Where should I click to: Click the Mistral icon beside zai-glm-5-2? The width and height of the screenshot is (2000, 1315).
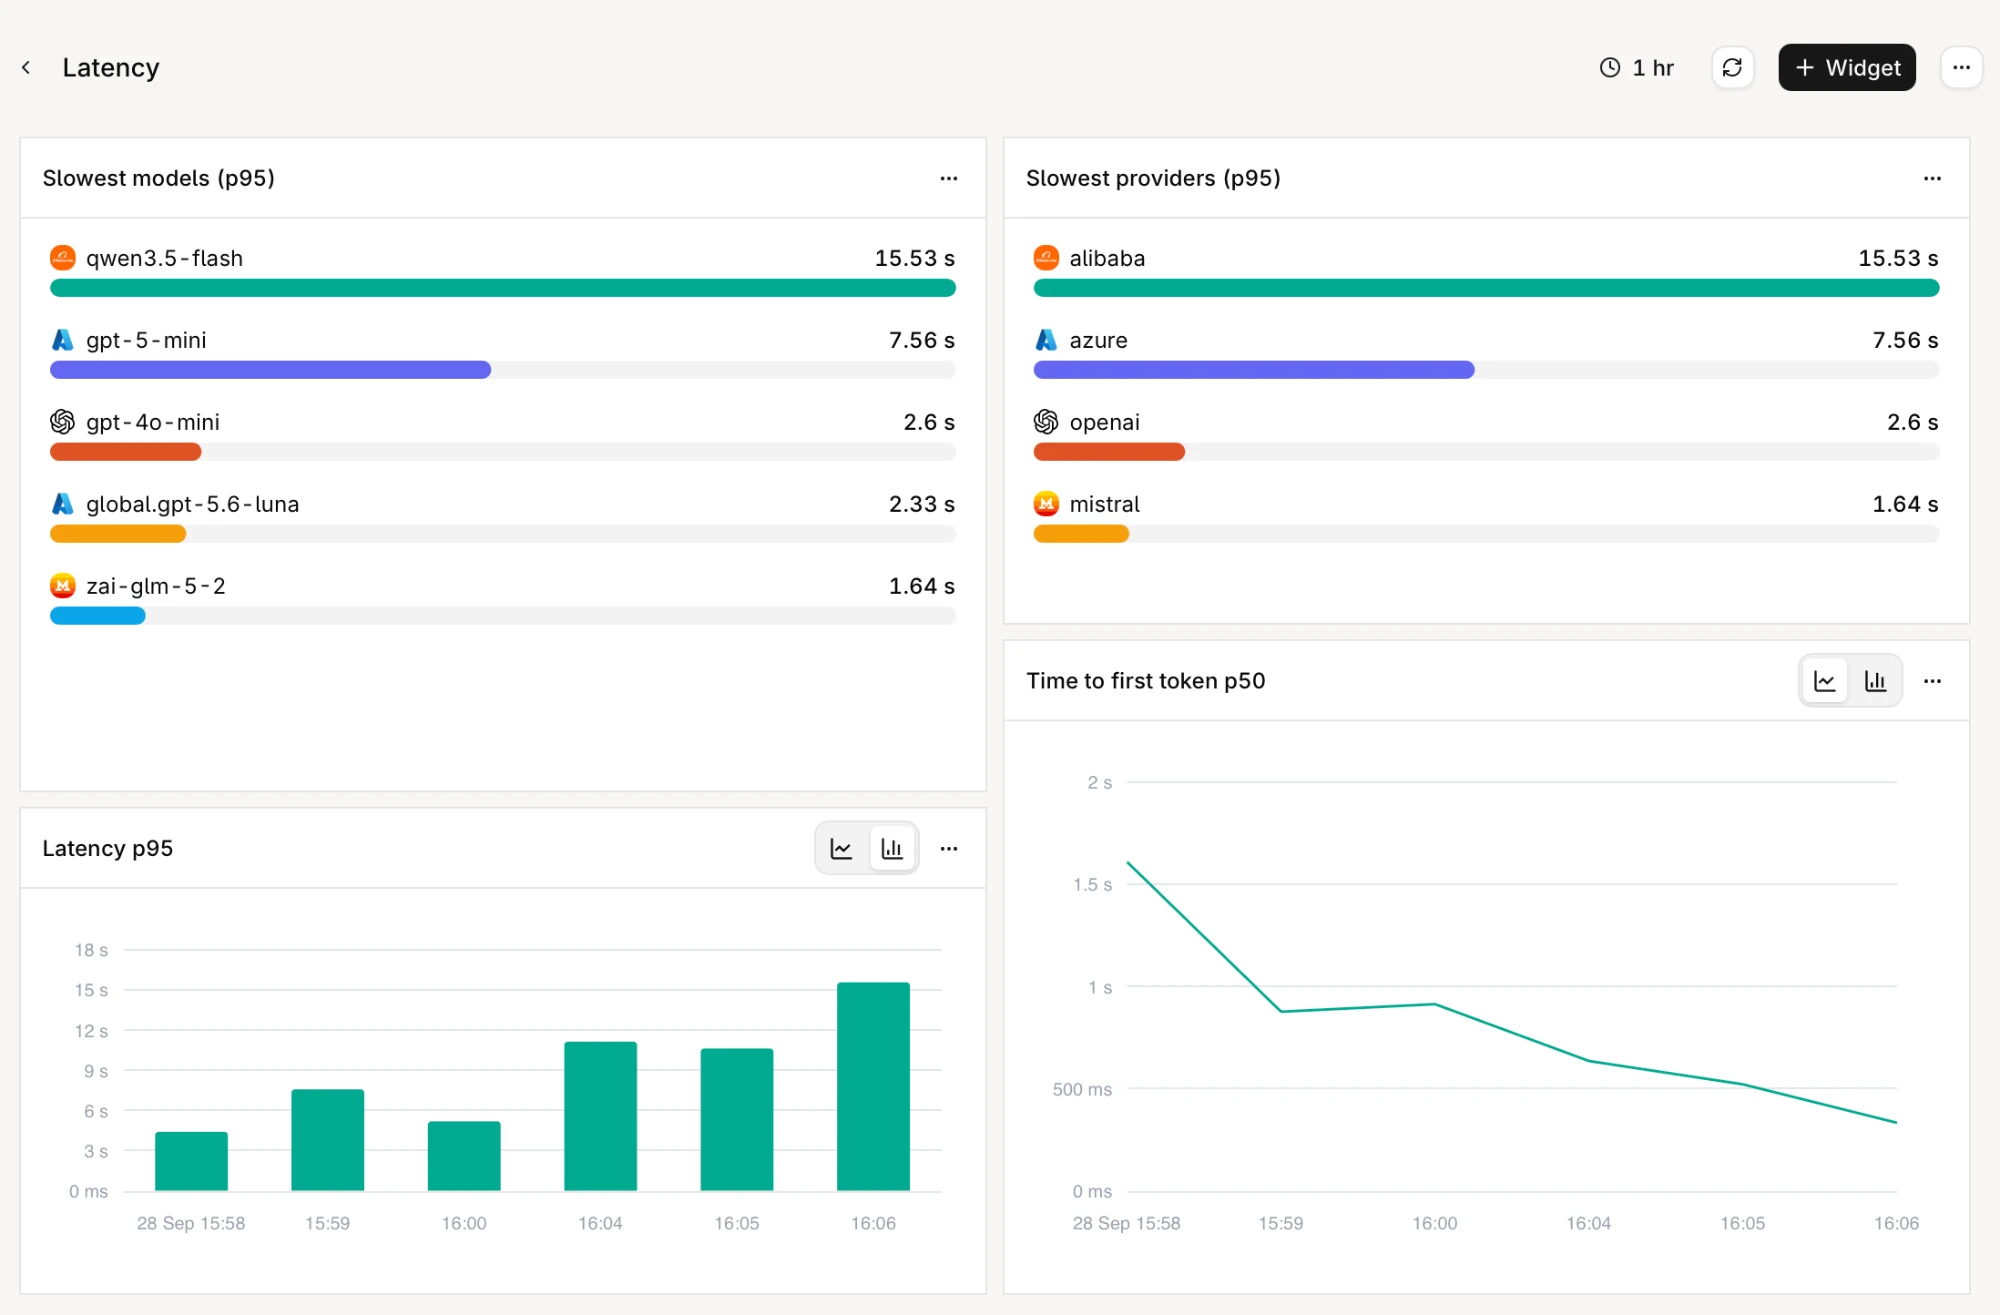pos(62,586)
